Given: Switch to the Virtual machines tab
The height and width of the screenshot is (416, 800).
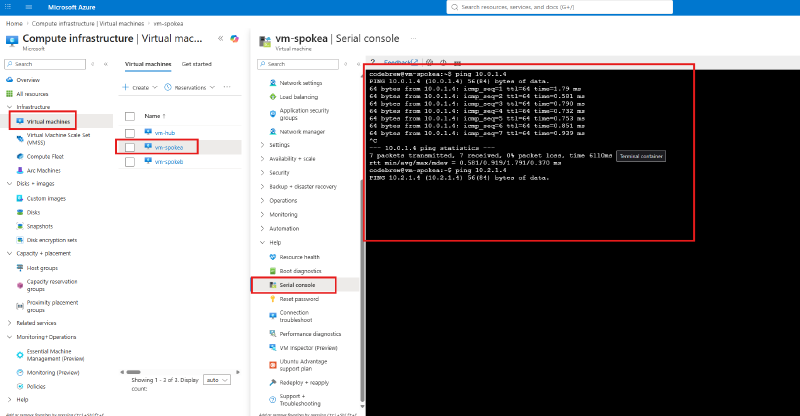Looking at the screenshot, I should (148, 64).
